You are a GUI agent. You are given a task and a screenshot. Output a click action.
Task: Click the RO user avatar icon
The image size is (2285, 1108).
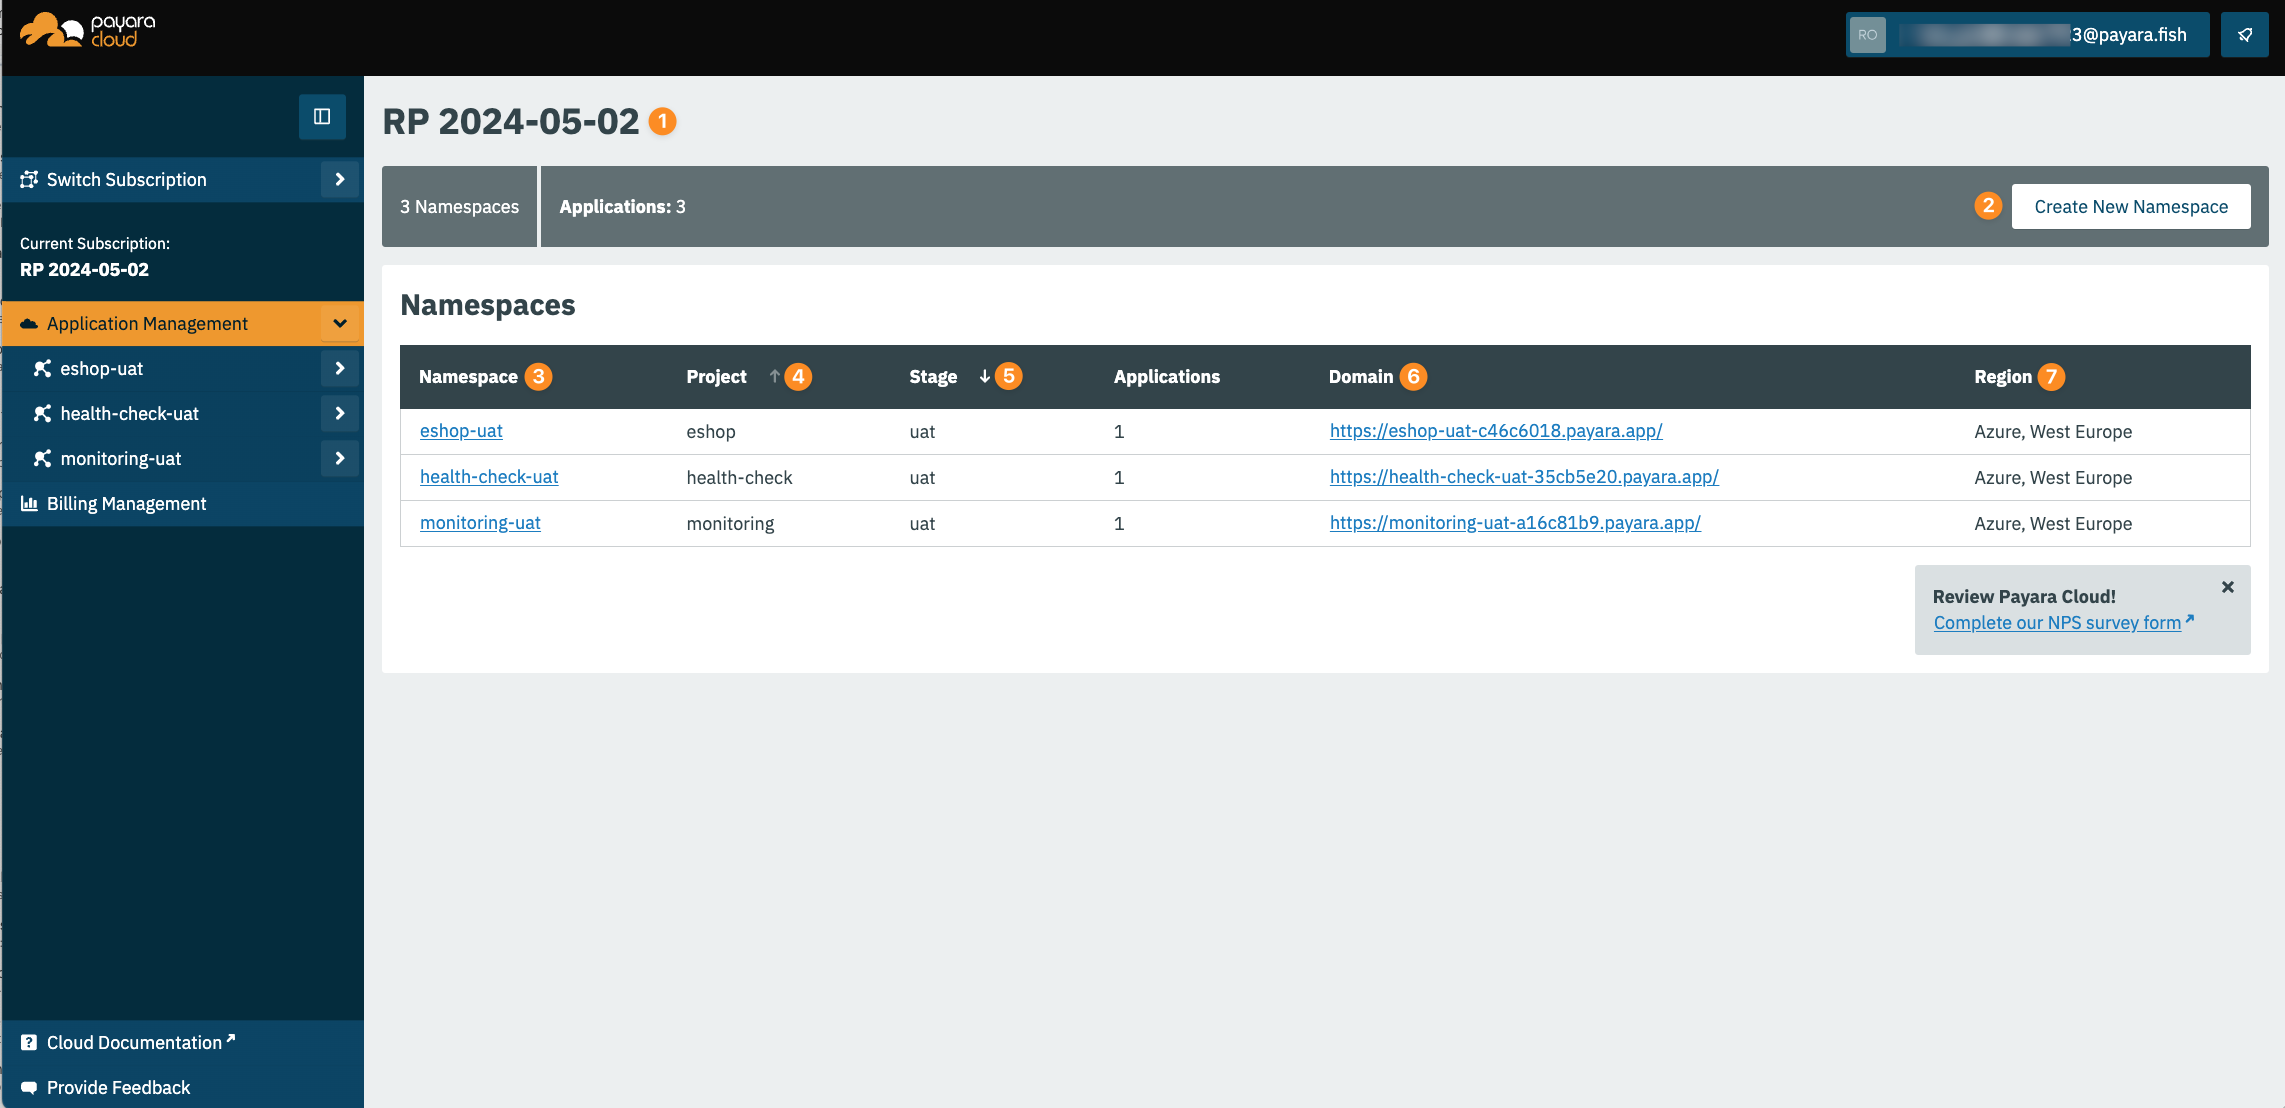[1867, 35]
